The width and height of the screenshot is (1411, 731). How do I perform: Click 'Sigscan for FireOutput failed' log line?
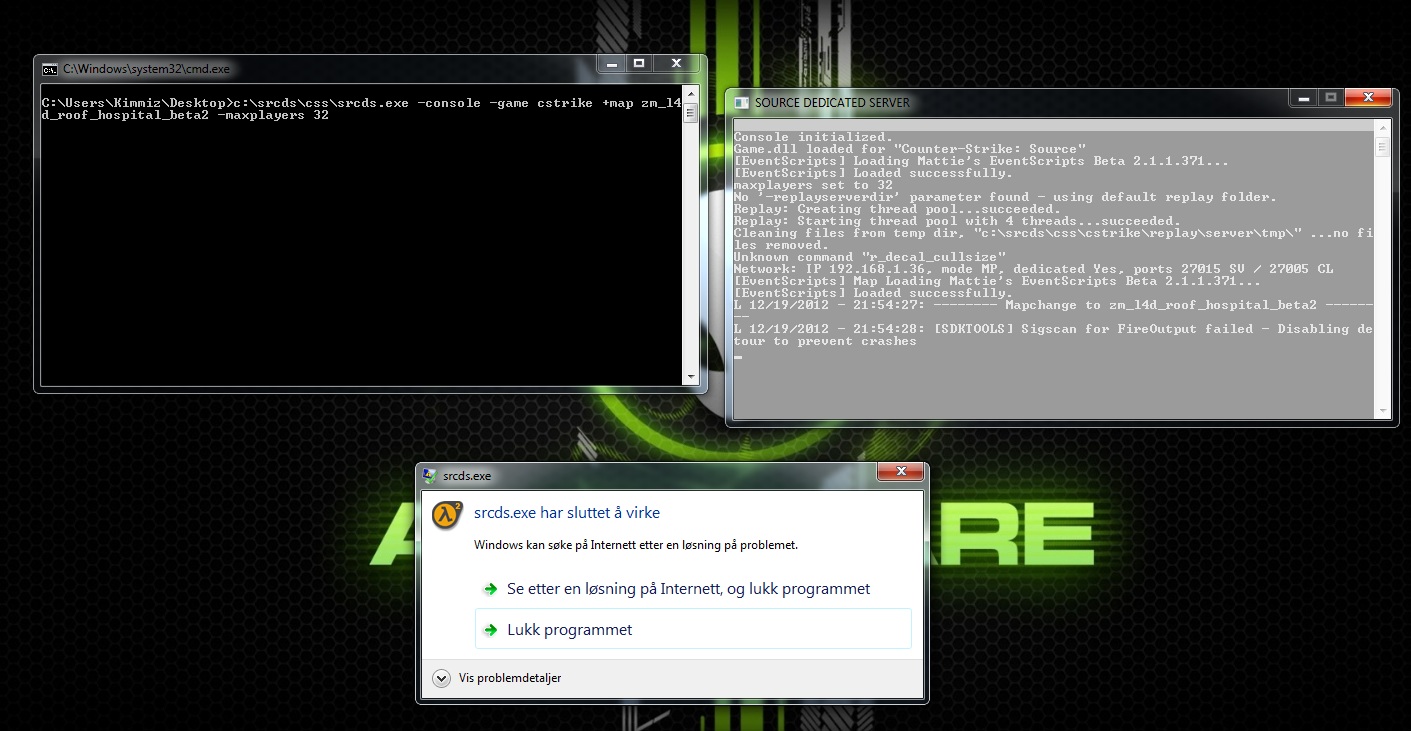(1053, 335)
